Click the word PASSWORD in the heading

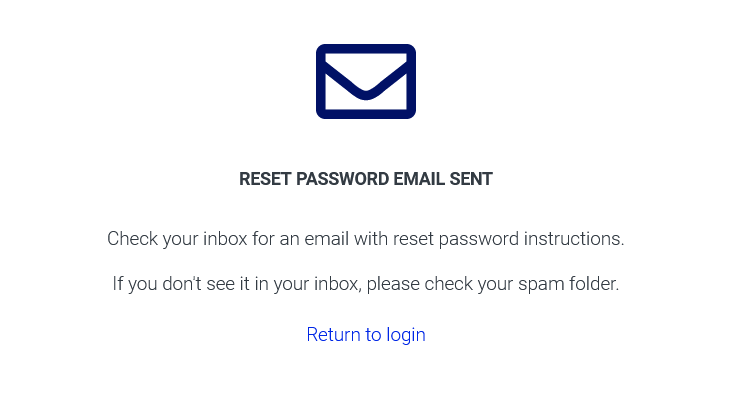tap(342, 179)
